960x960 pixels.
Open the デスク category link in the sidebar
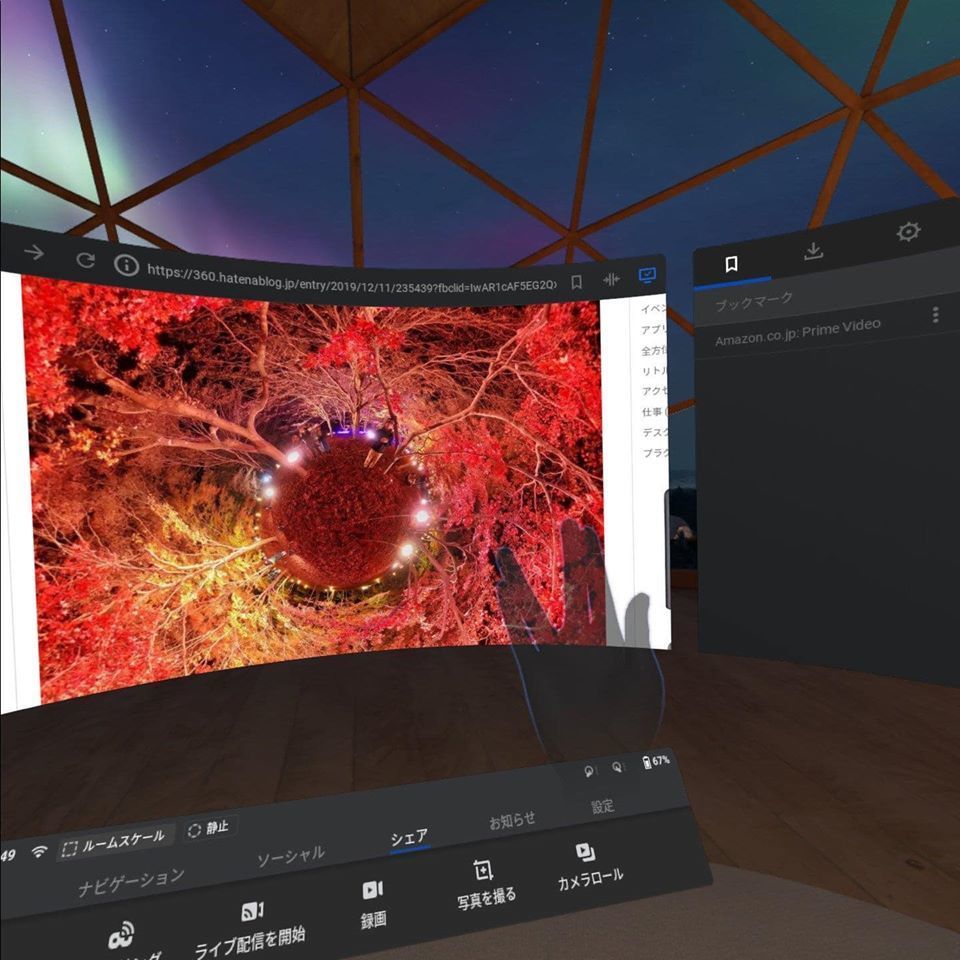pyautogui.click(x=655, y=432)
